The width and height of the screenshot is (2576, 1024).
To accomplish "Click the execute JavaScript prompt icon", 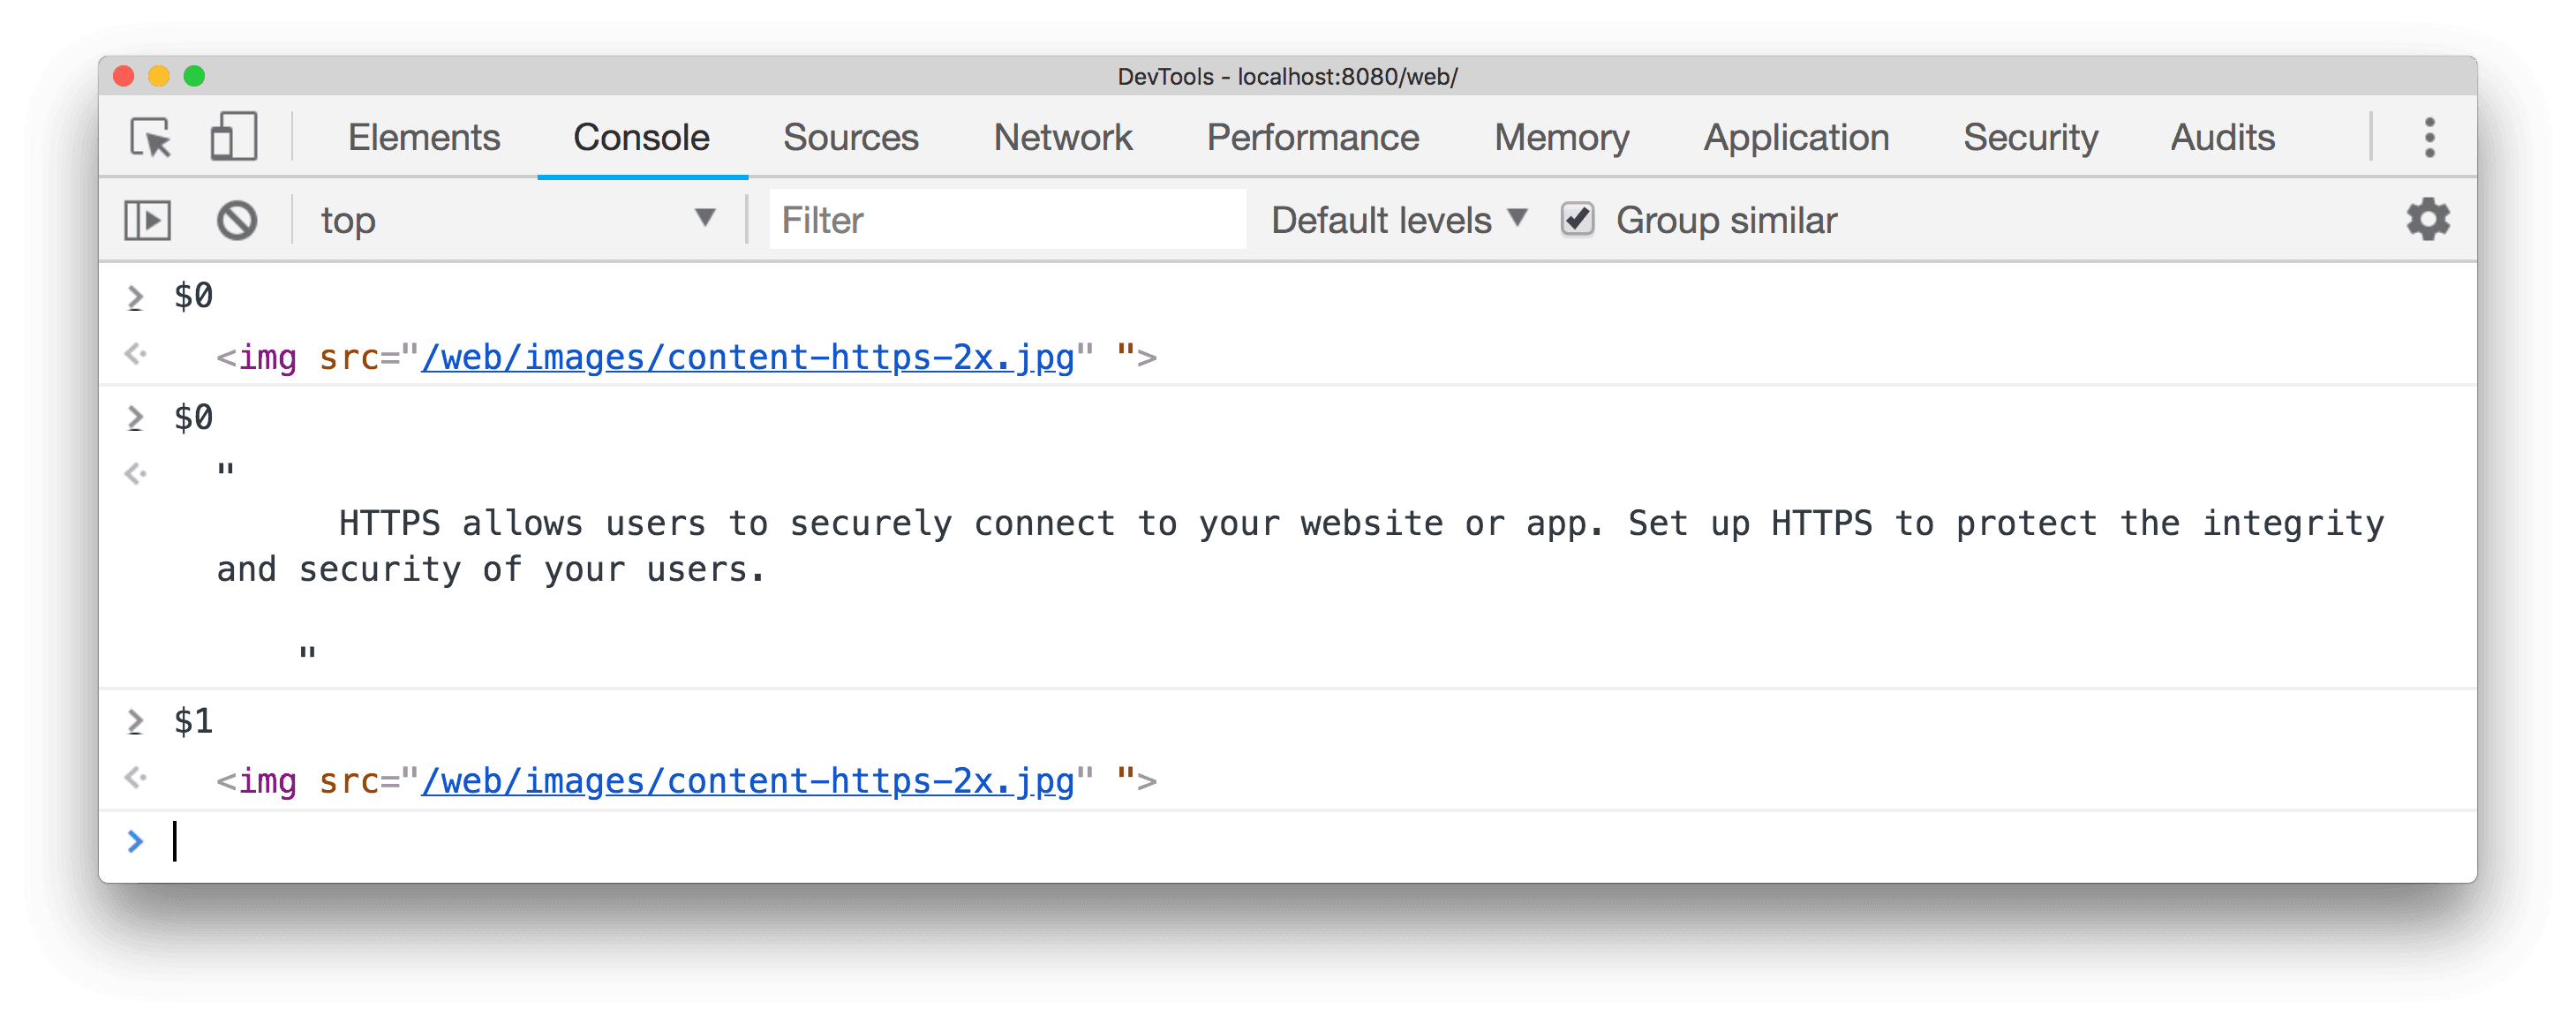I will point(147,221).
